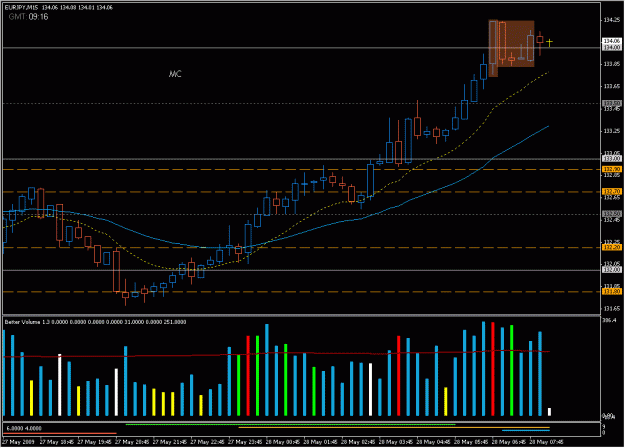This screenshot has height=448, width=625.
Task: Click the 27 May 21:45 time label
Action: tap(170, 442)
